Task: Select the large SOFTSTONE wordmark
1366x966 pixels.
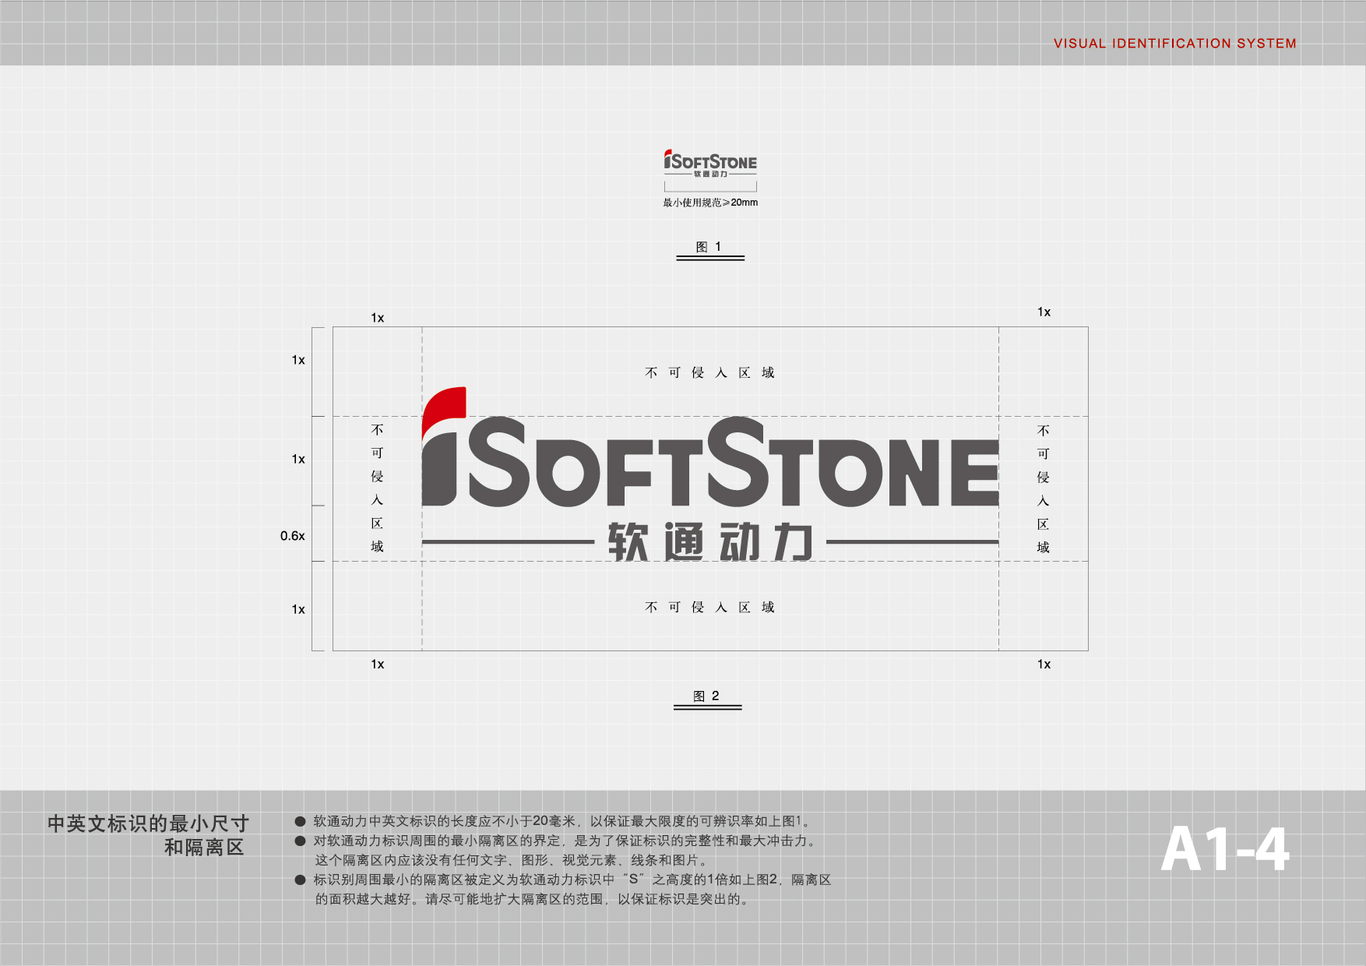Action: pyautogui.click(x=733, y=462)
